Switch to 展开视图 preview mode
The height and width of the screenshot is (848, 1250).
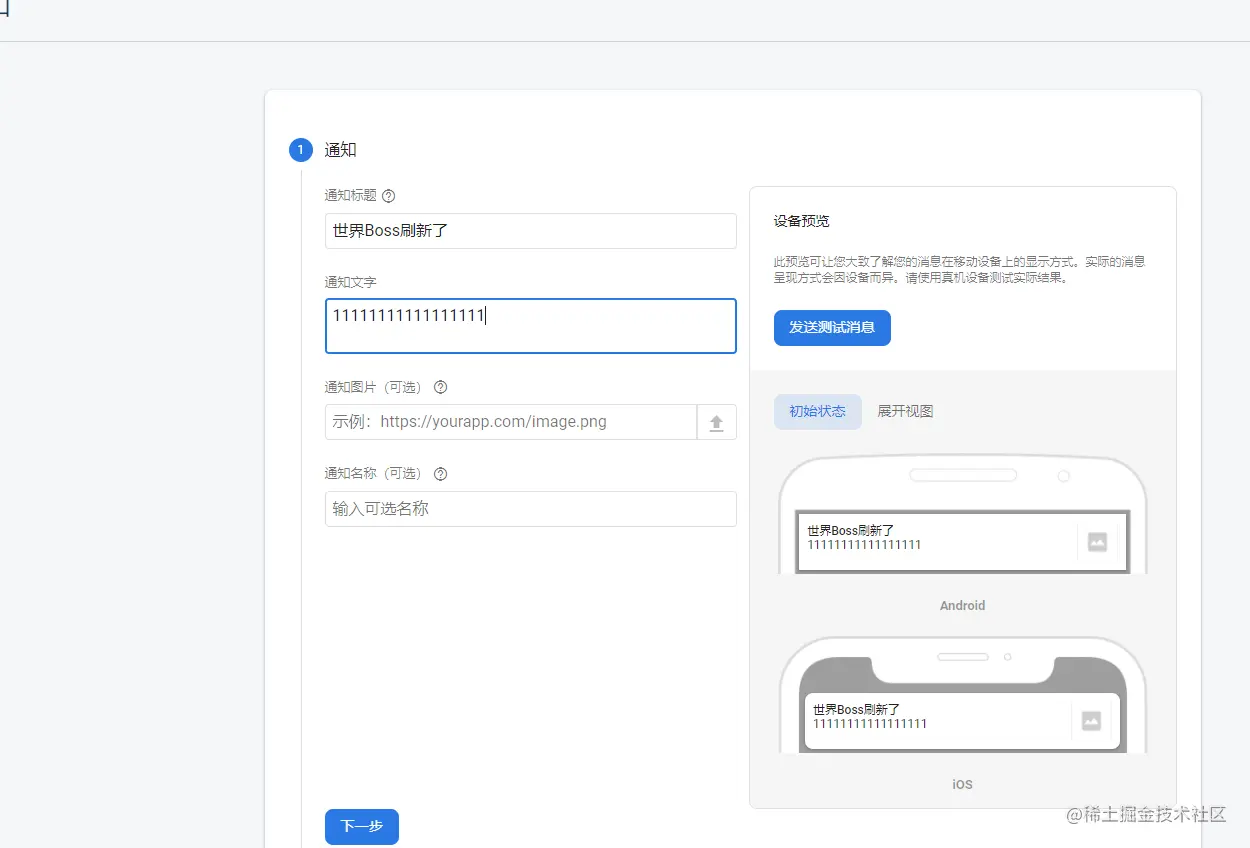tap(905, 411)
